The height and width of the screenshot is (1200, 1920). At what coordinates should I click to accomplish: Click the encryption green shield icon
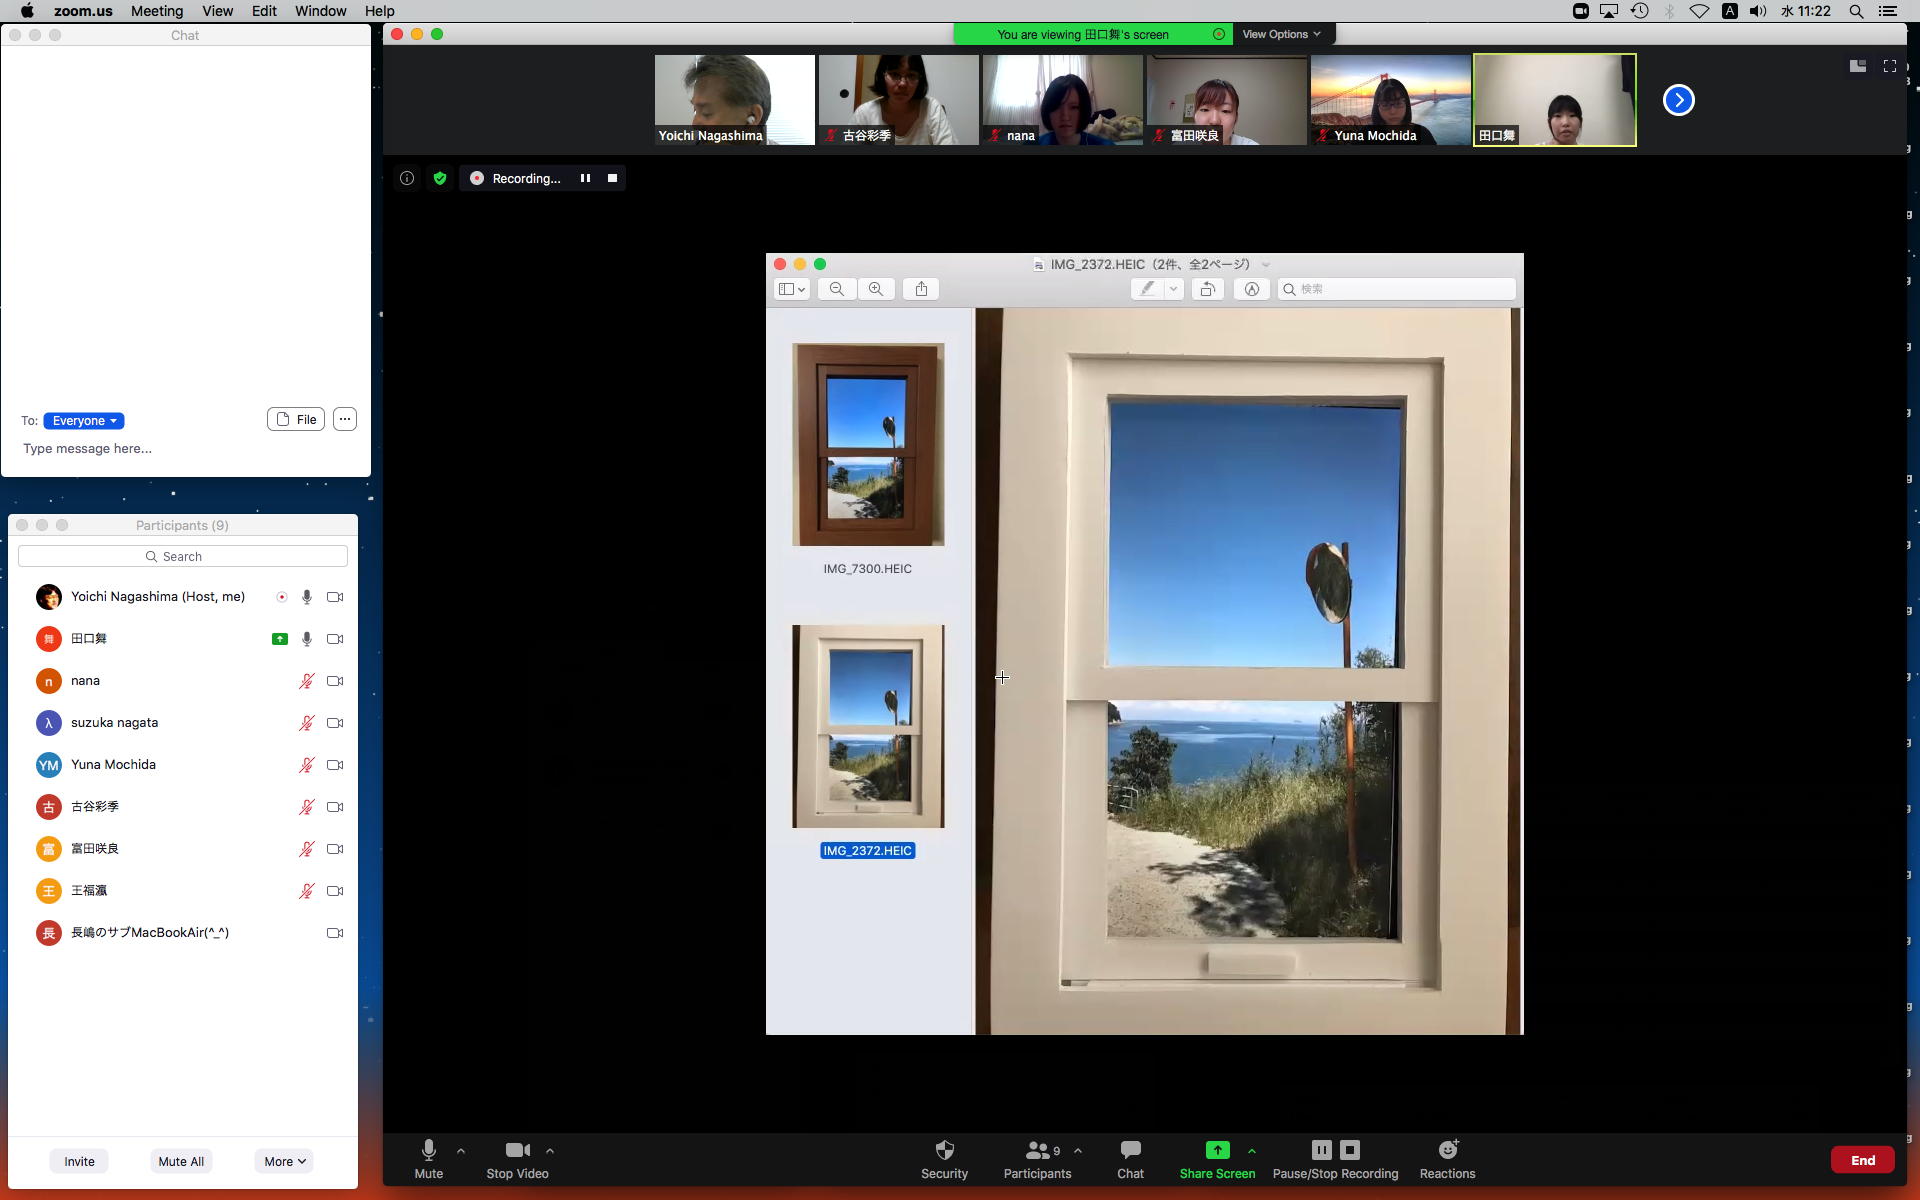point(440,178)
